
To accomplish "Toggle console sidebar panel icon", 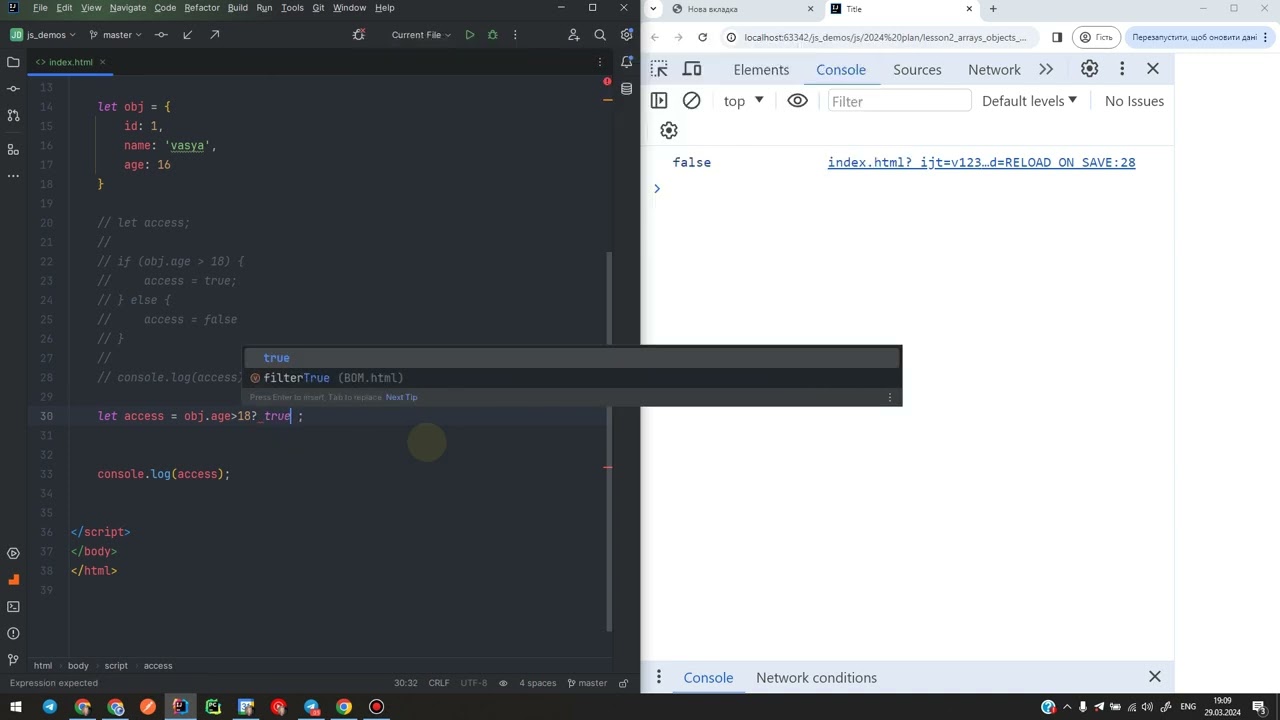I will (x=659, y=100).
